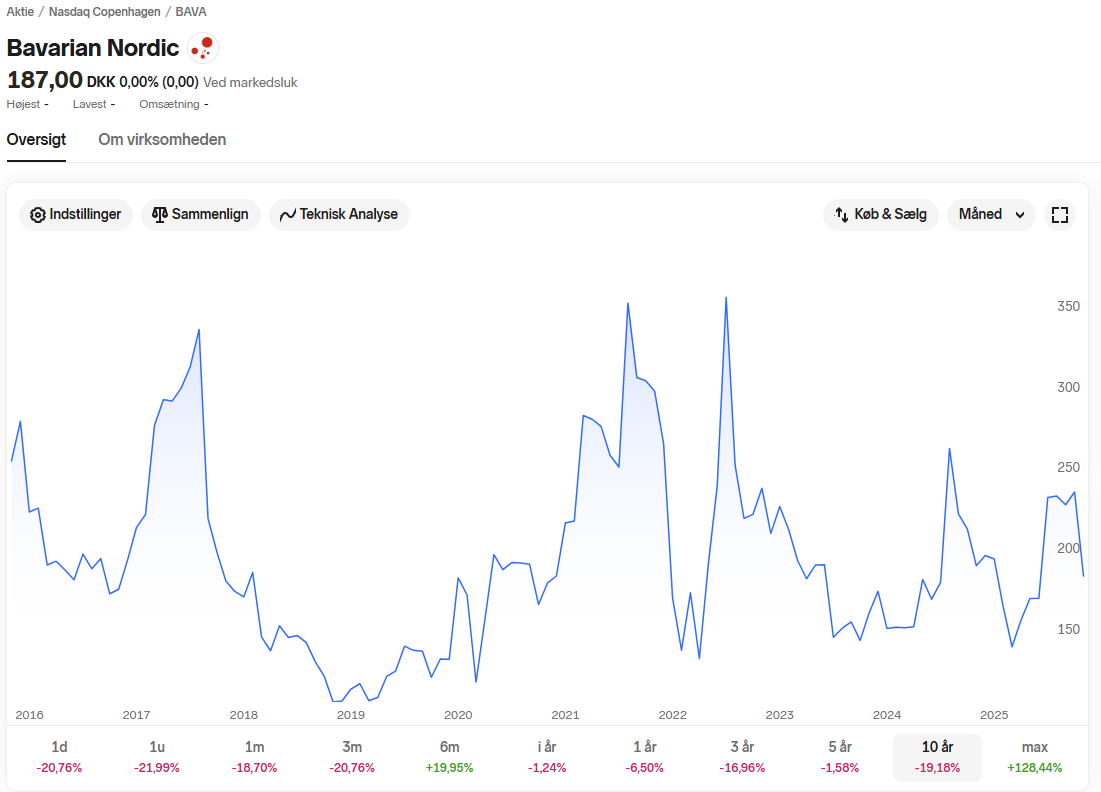Image resolution: width=1101 pixels, height=792 pixels.
Task: Click the Bavarian Nordic red dots logo
Action: [204, 48]
